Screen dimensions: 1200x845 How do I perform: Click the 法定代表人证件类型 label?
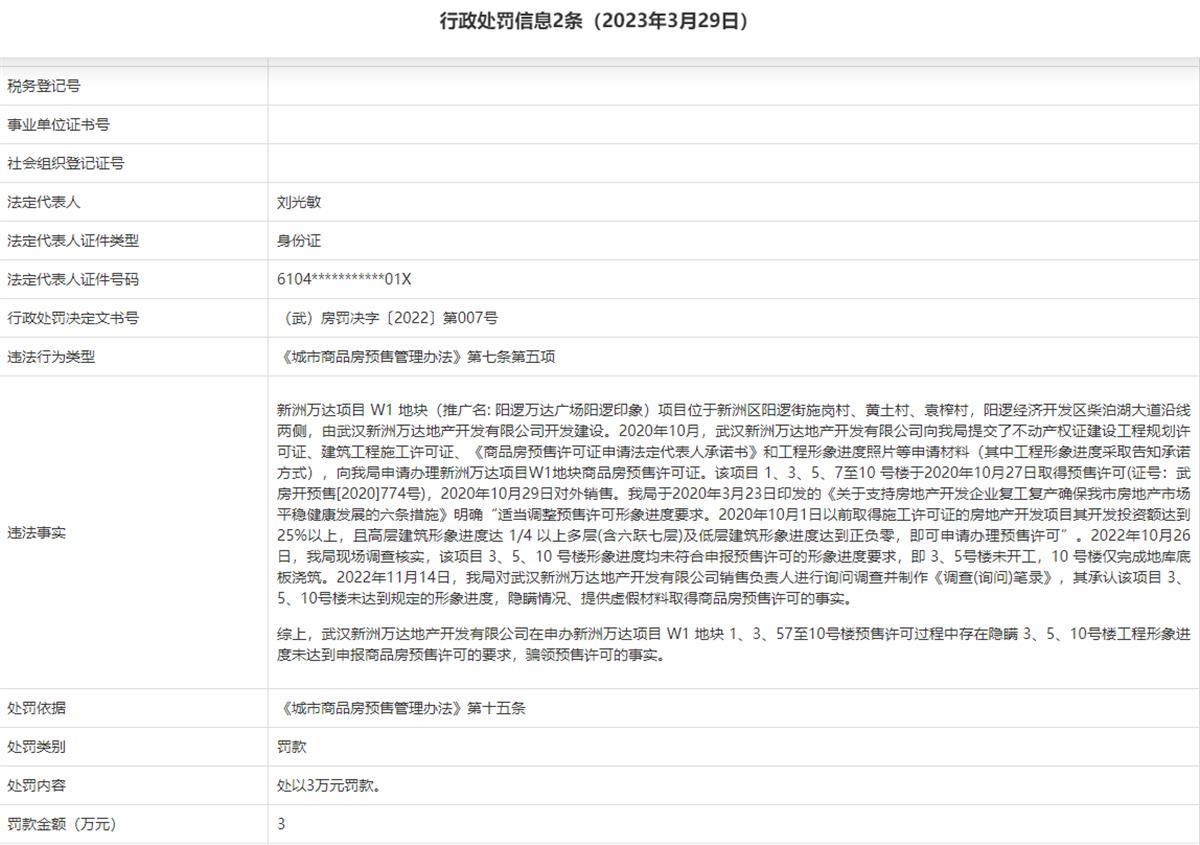pyautogui.click(x=73, y=241)
